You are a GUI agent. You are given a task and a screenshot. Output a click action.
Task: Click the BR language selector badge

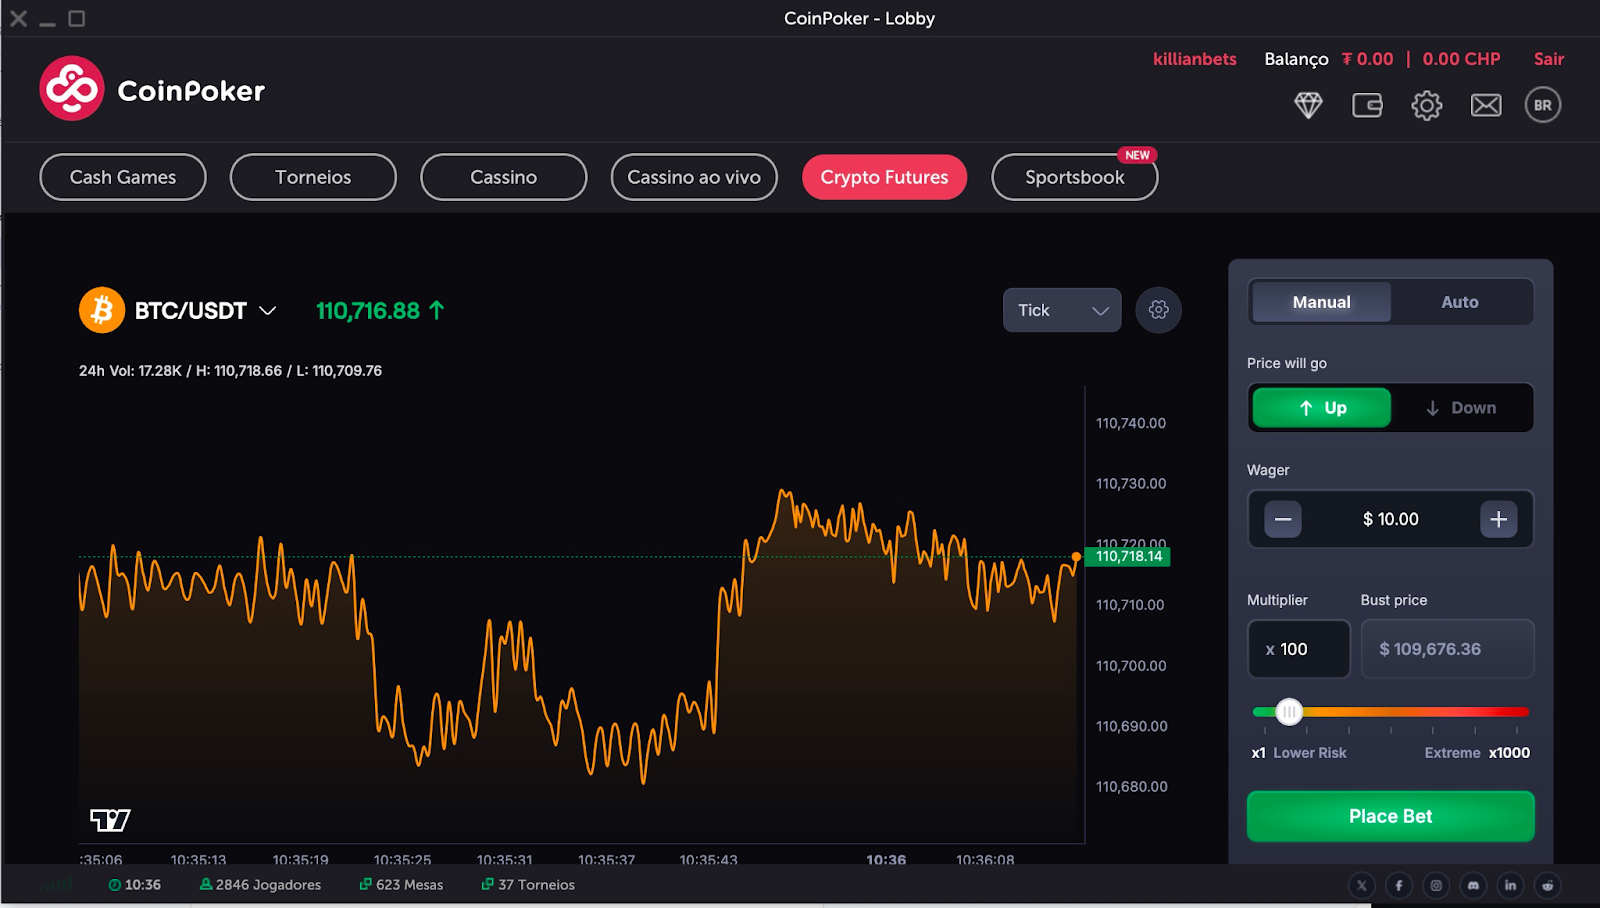[1543, 105]
